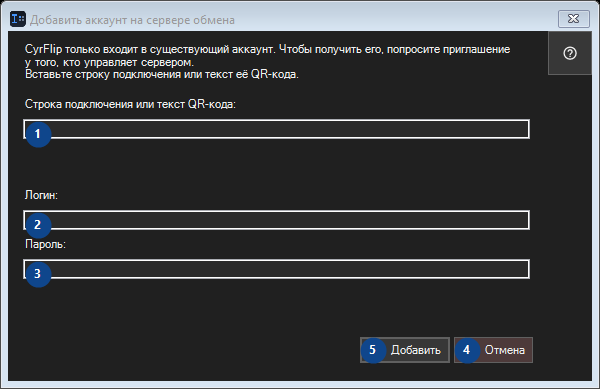This screenshot has height=389, width=600.
Task: Click the title text 'Добавить аккаунт на сервере обмена'
Action: click(132, 20)
